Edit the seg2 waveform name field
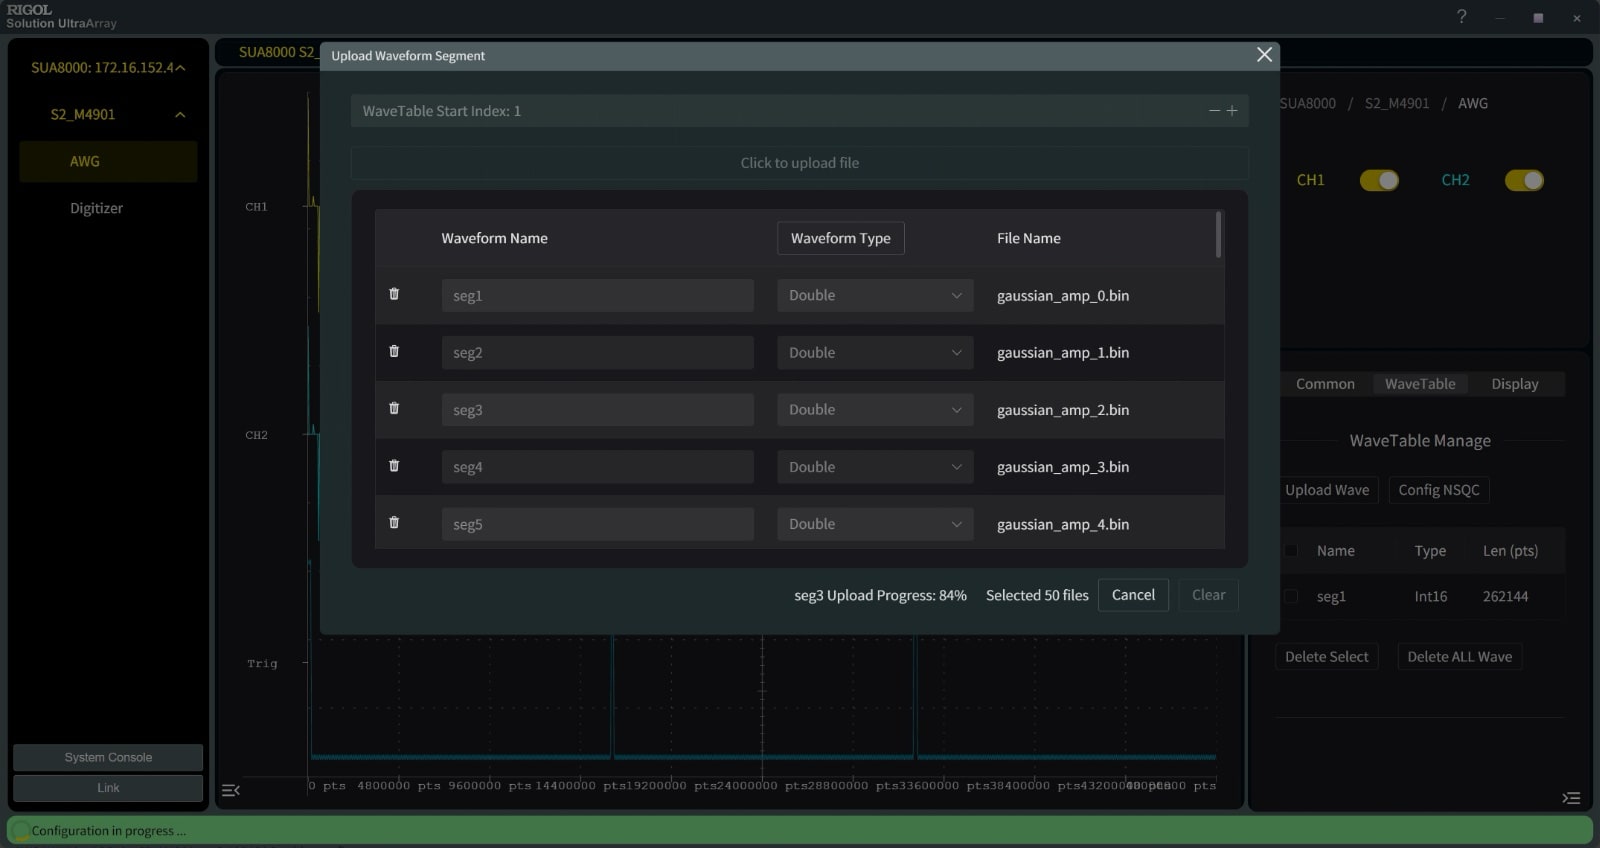The height and width of the screenshot is (848, 1600). (x=597, y=352)
